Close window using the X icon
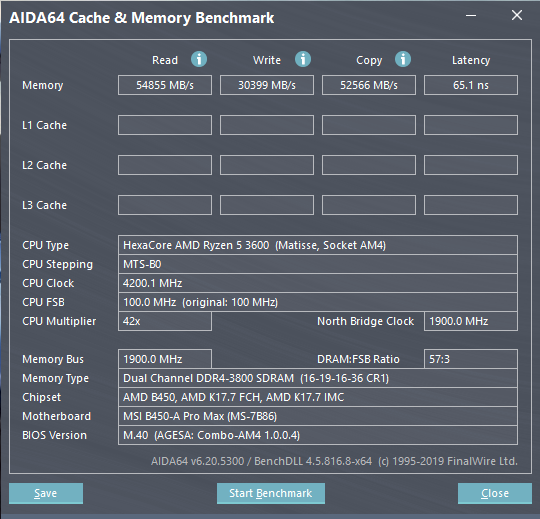Viewport: 540px width, 519px height. 517,15
